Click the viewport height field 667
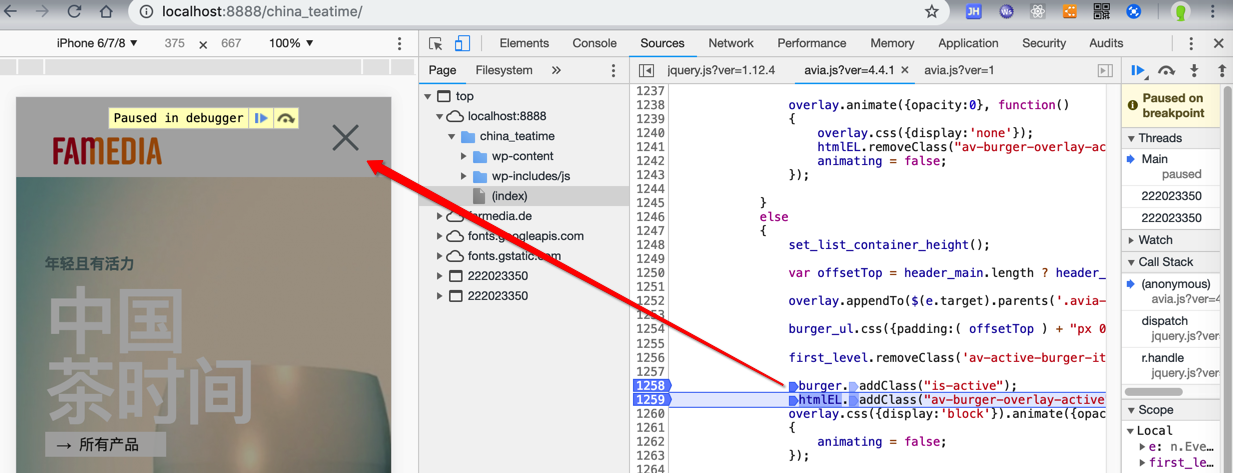Viewport: 1233px width, 473px height. pyautogui.click(x=231, y=44)
